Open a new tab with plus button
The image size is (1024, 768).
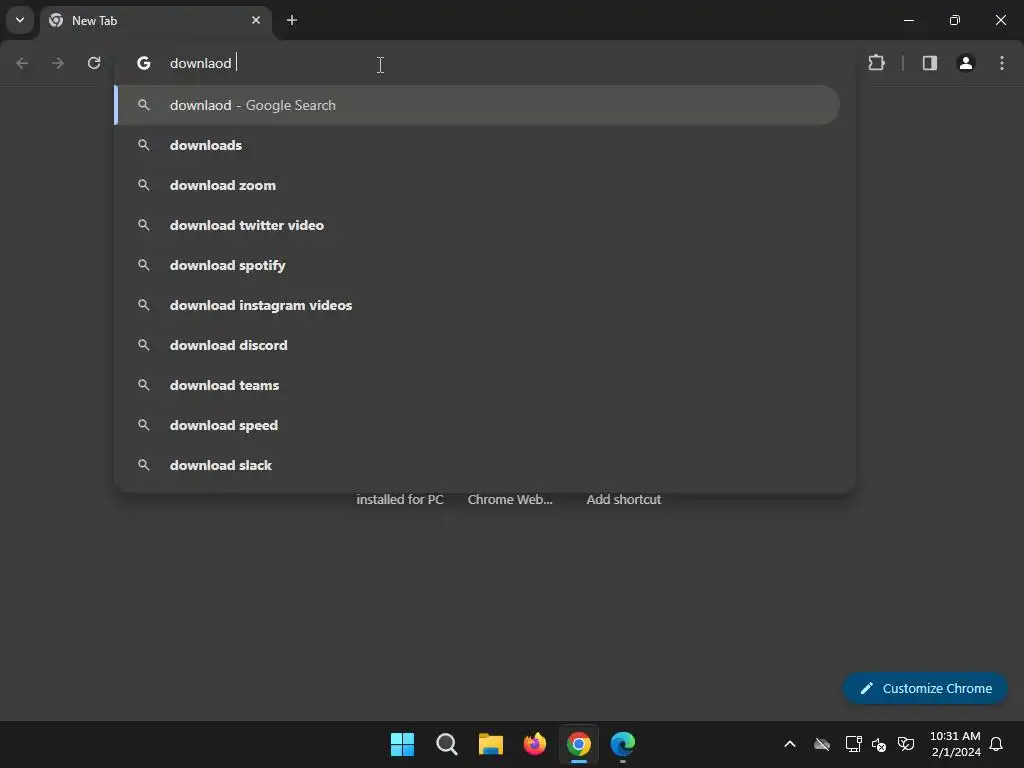[292, 20]
